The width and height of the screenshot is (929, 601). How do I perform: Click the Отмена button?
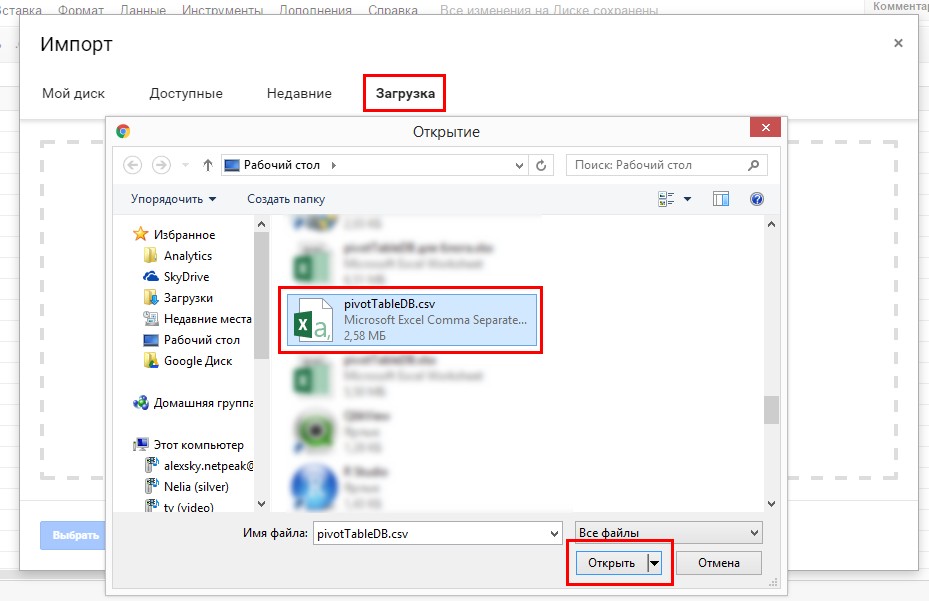coord(718,563)
